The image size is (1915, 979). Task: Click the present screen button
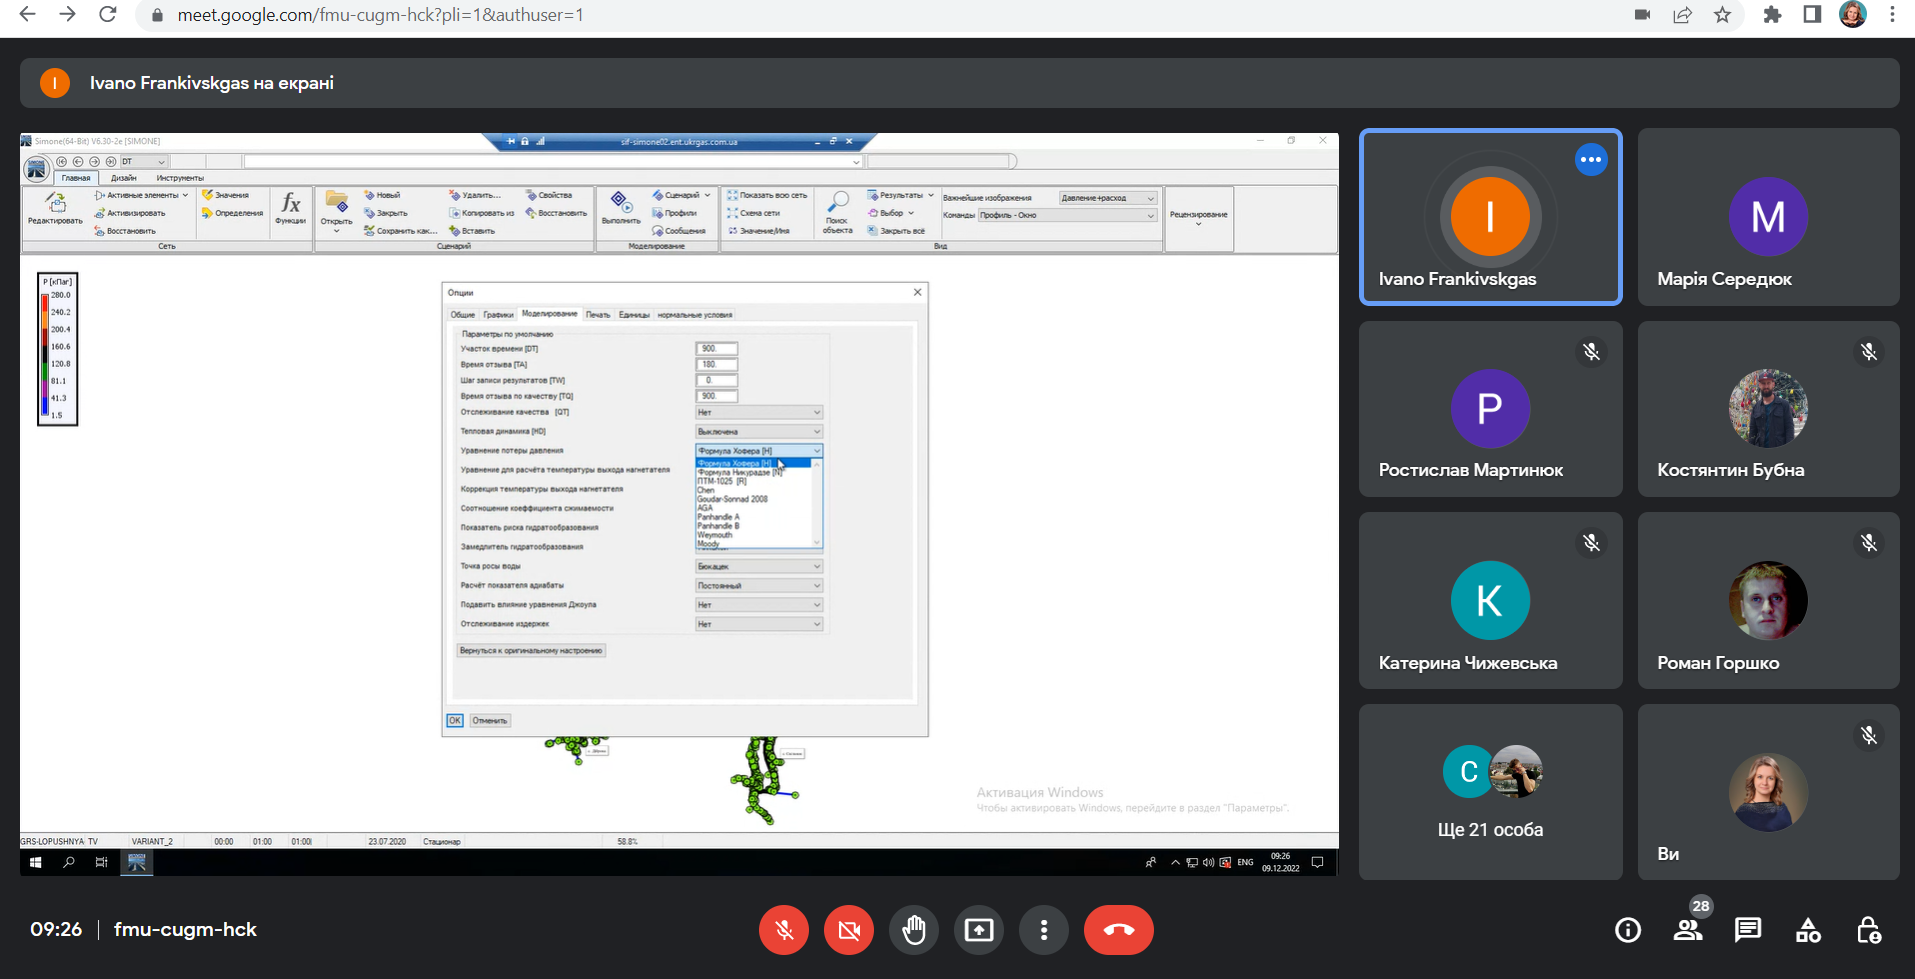click(x=979, y=930)
